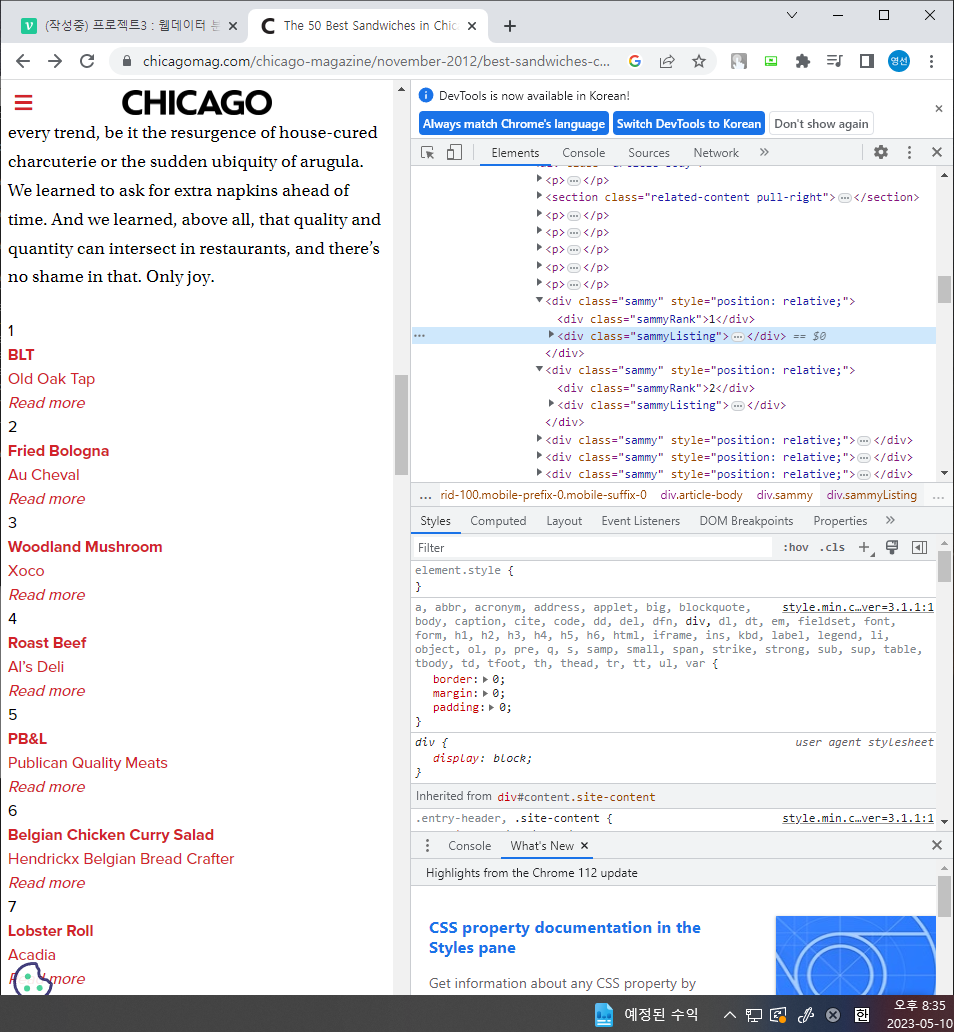Show more Styles pane tabs chevron
Viewport: 954px width, 1032px height.
click(x=890, y=520)
